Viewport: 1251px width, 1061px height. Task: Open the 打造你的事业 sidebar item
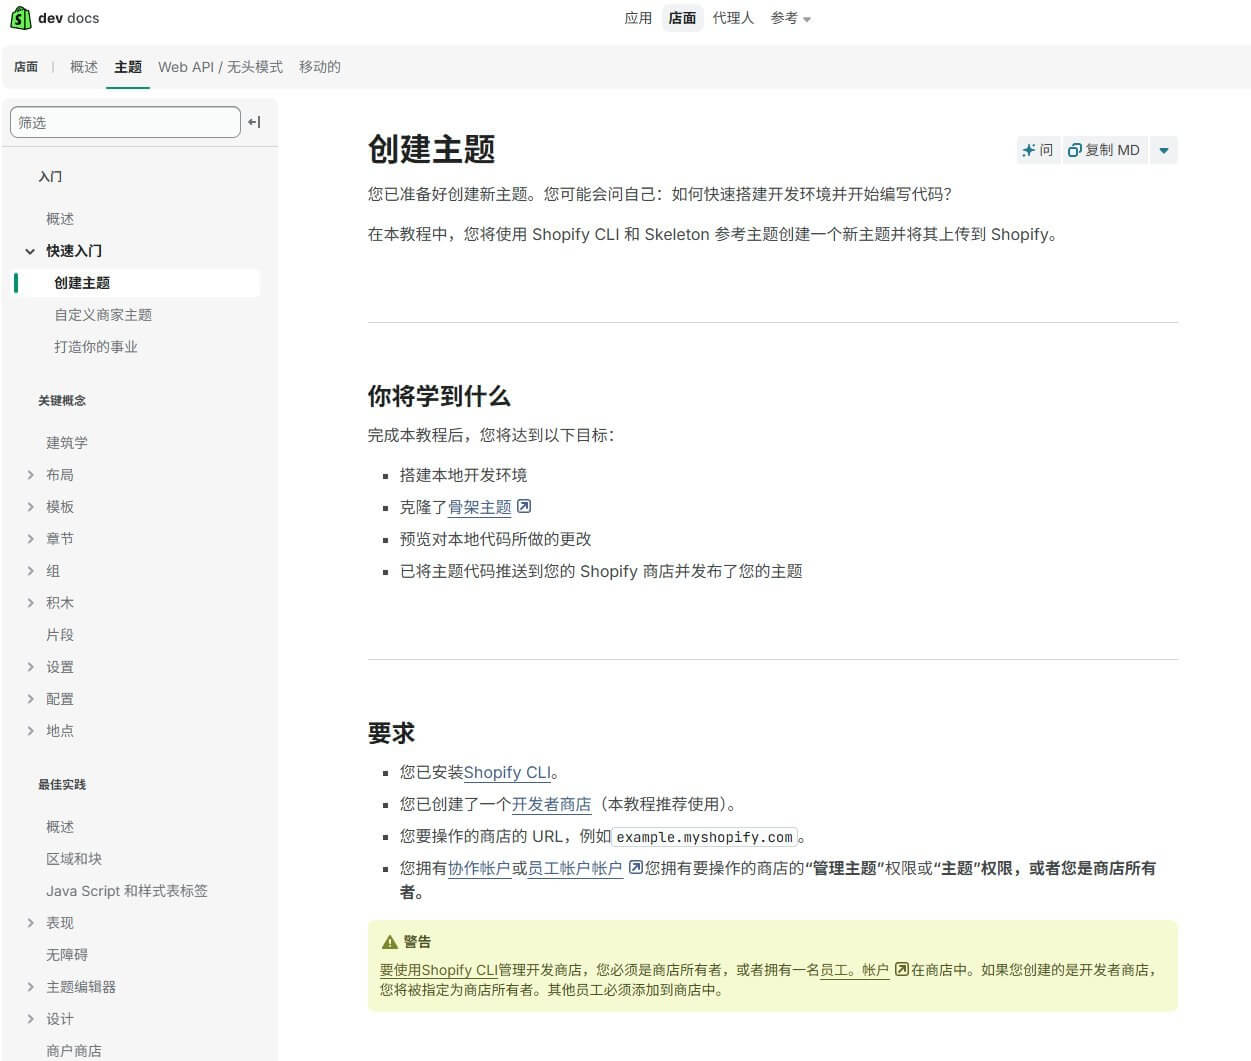(96, 347)
